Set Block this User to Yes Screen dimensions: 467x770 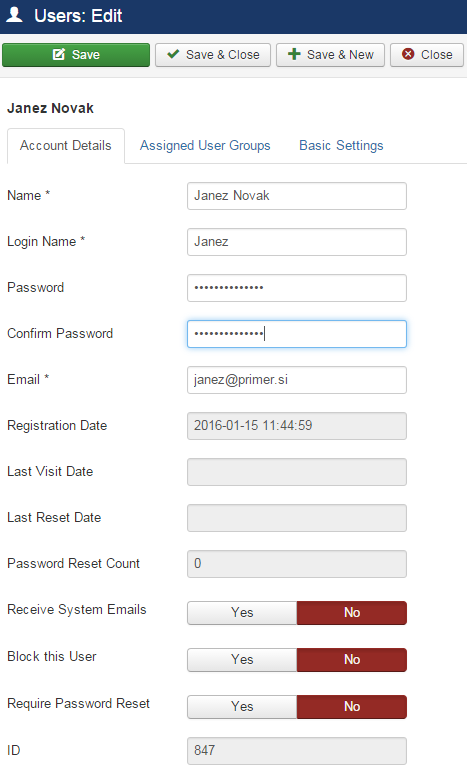click(242, 660)
